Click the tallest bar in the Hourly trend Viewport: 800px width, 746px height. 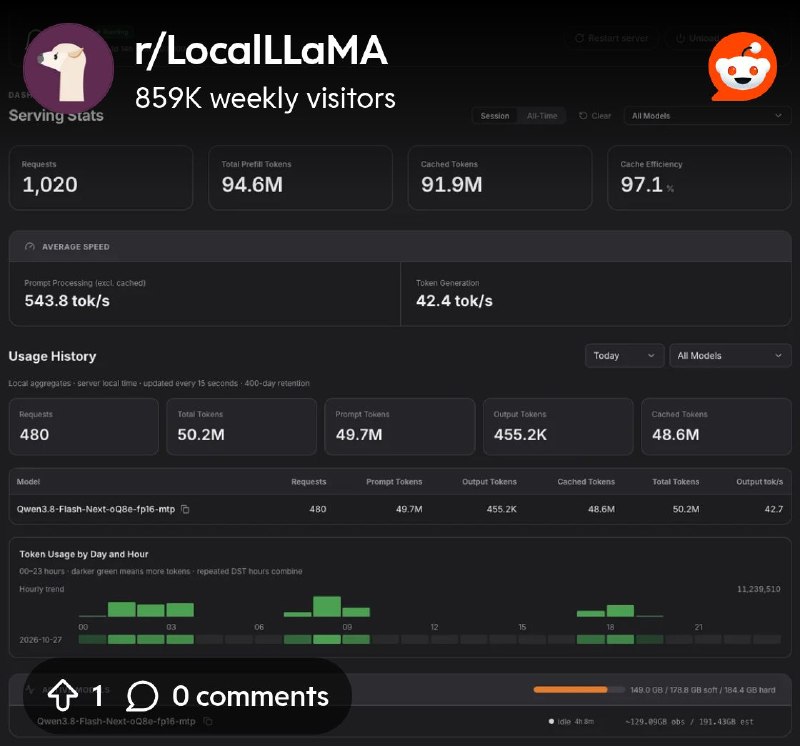pos(327,606)
